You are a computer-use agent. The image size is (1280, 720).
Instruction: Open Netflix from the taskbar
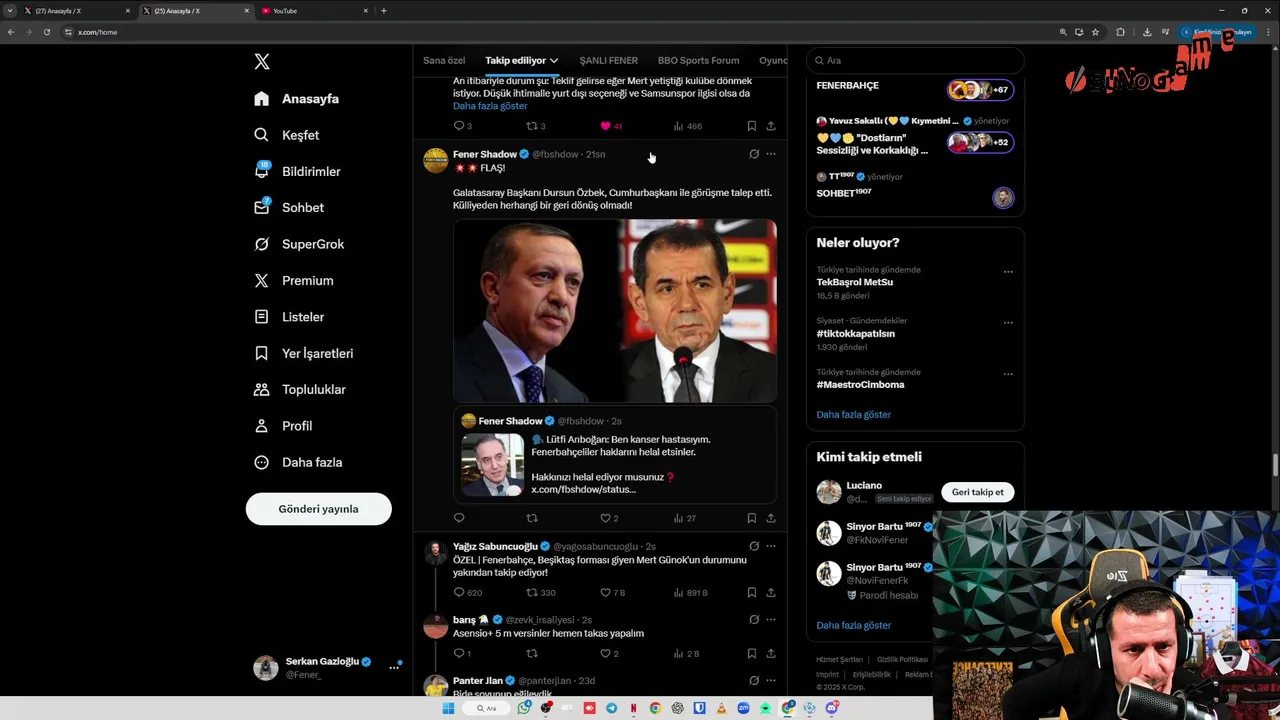pos(633,708)
